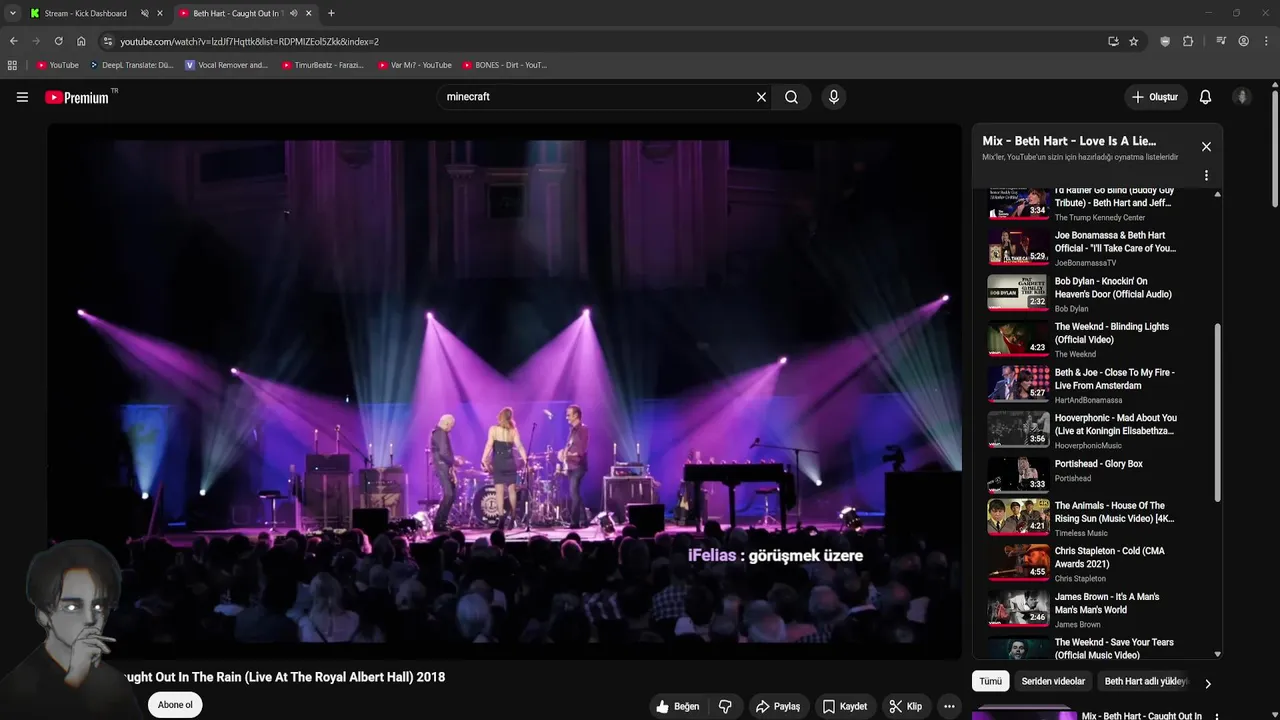
Task: Play The Weeknd Blinding Lights video
Action: [x=1082, y=340]
